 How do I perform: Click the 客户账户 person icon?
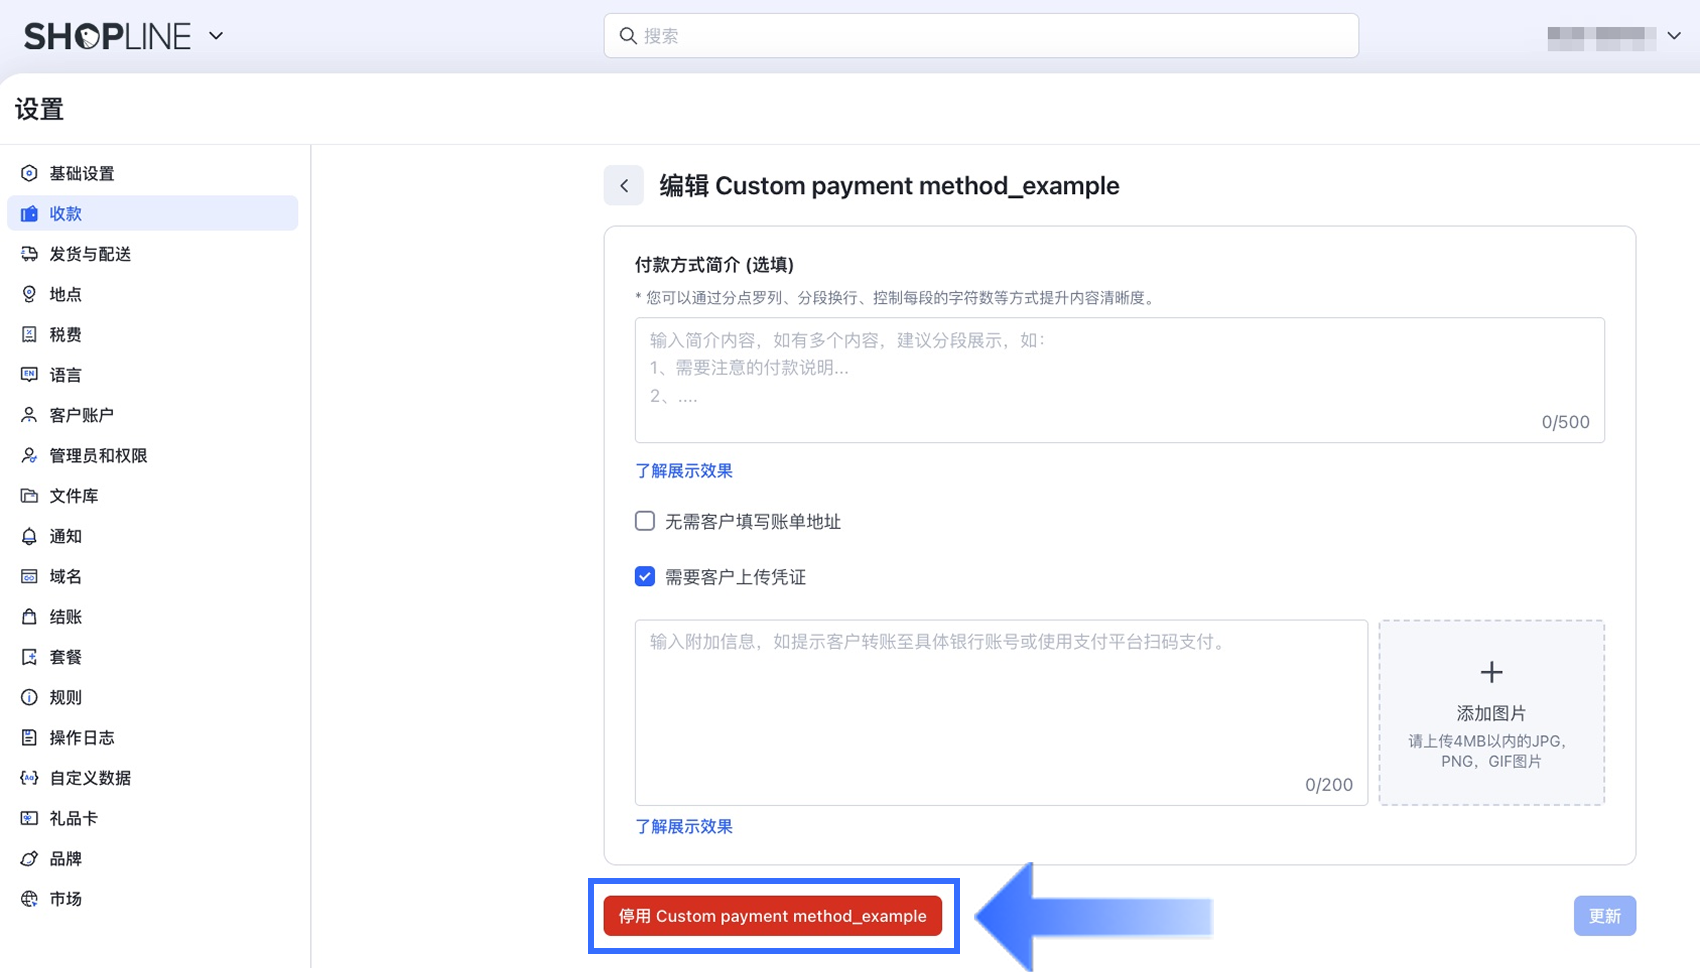click(29, 415)
